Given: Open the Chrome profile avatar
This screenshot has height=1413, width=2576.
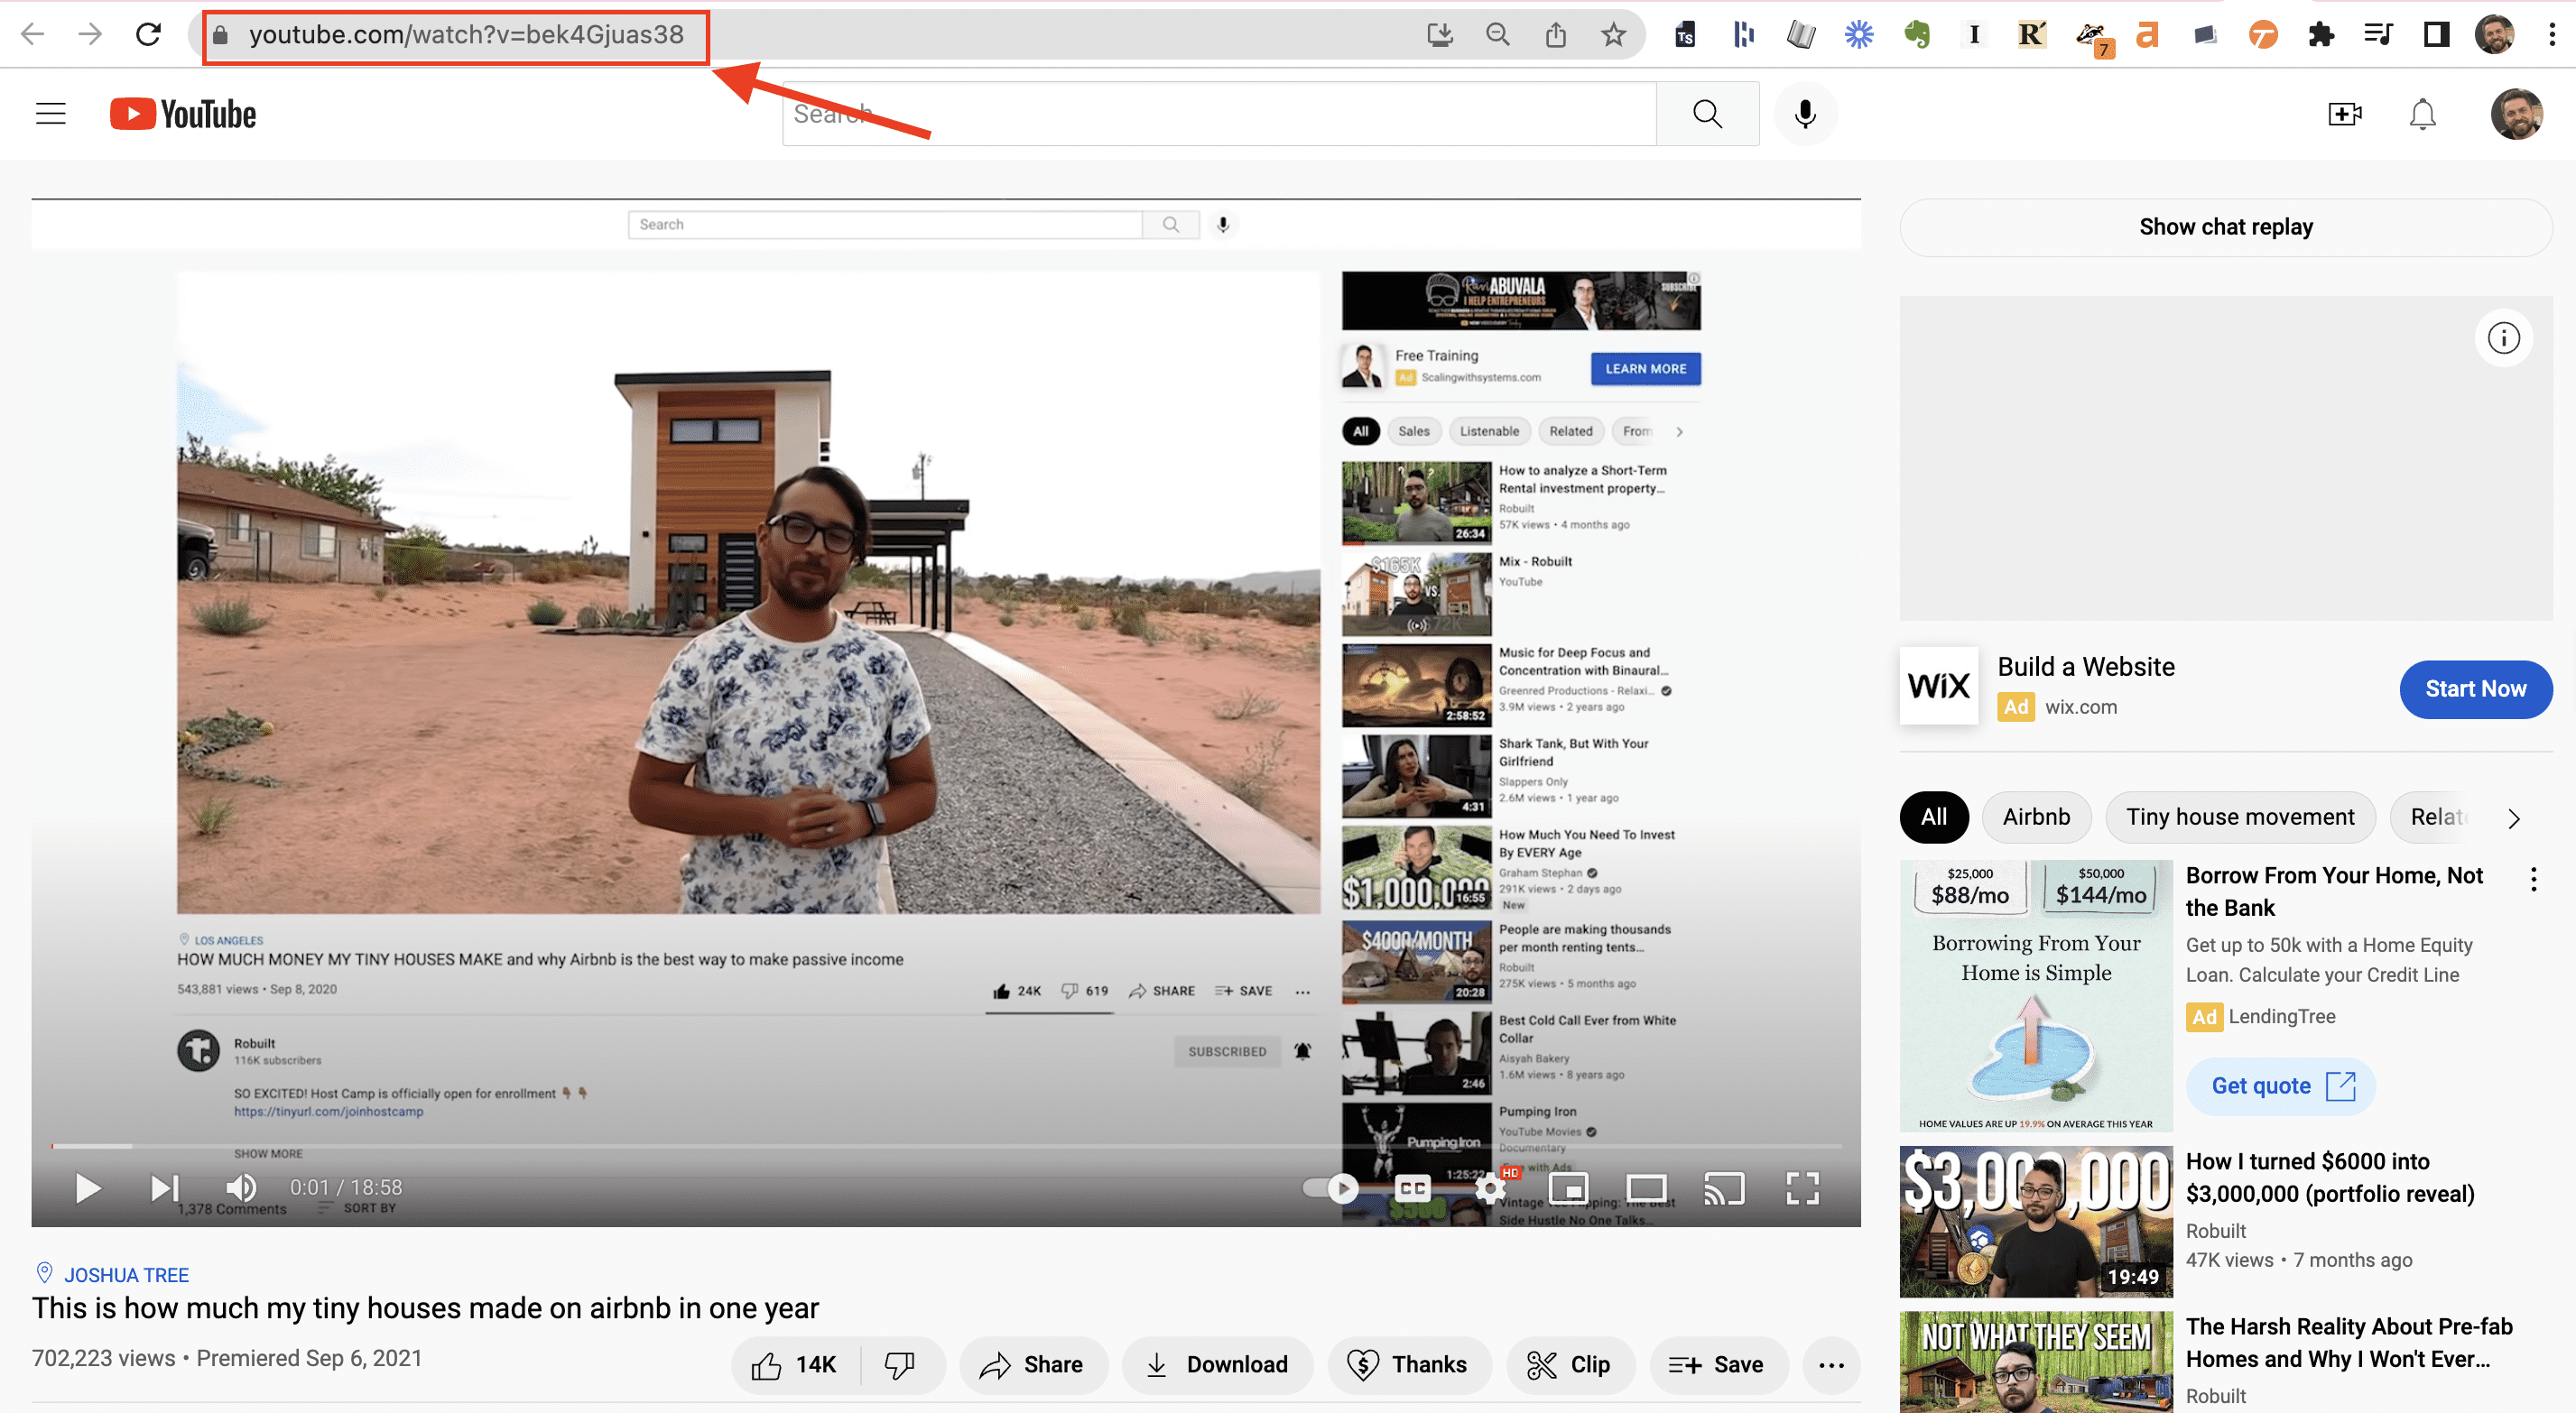Looking at the screenshot, I should (2494, 35).
